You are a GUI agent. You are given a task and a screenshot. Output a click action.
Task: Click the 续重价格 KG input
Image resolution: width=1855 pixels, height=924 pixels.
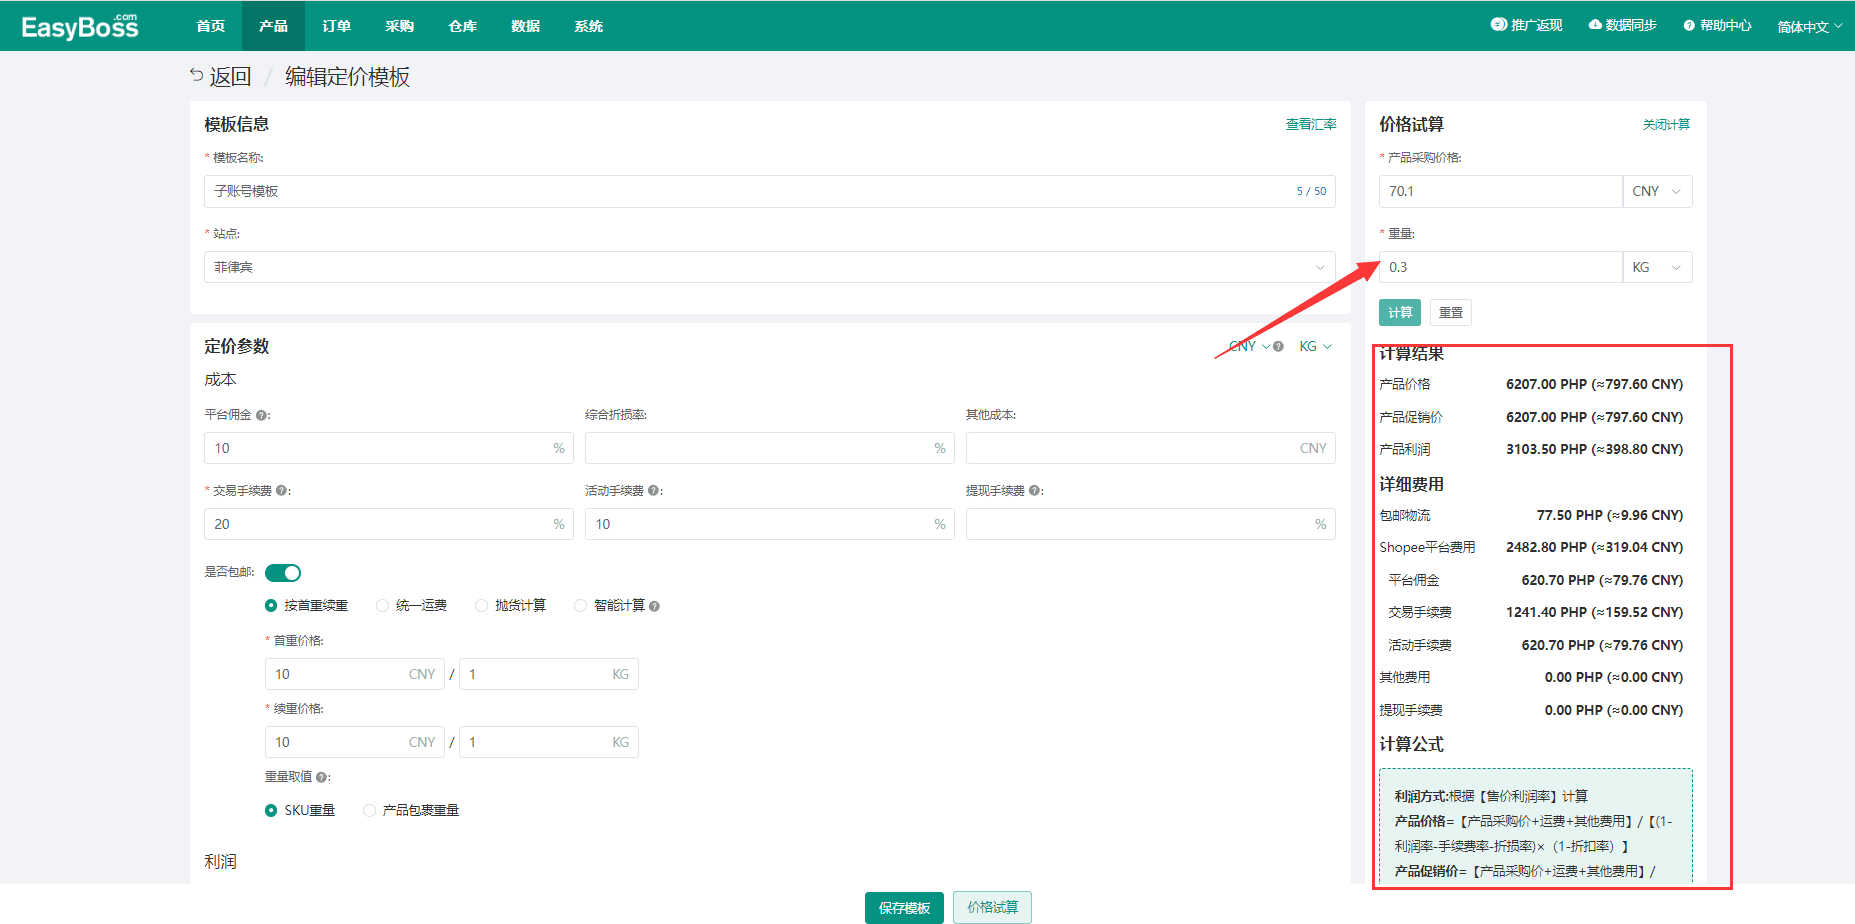point(549,742)
